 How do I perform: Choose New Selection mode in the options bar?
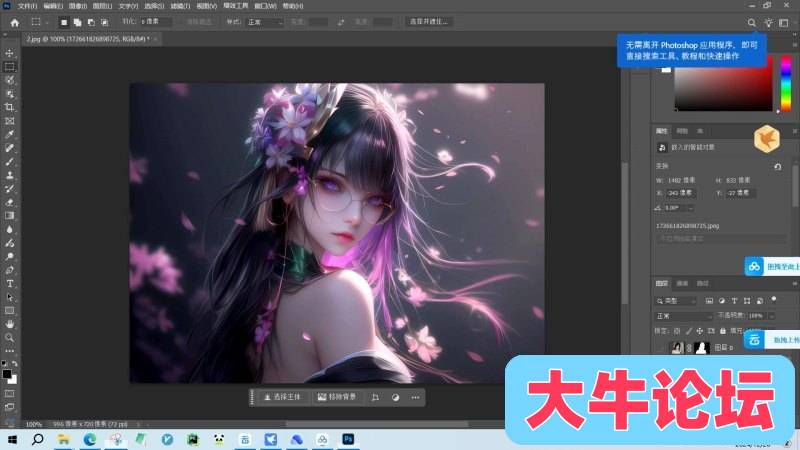[x=64, y=22]
